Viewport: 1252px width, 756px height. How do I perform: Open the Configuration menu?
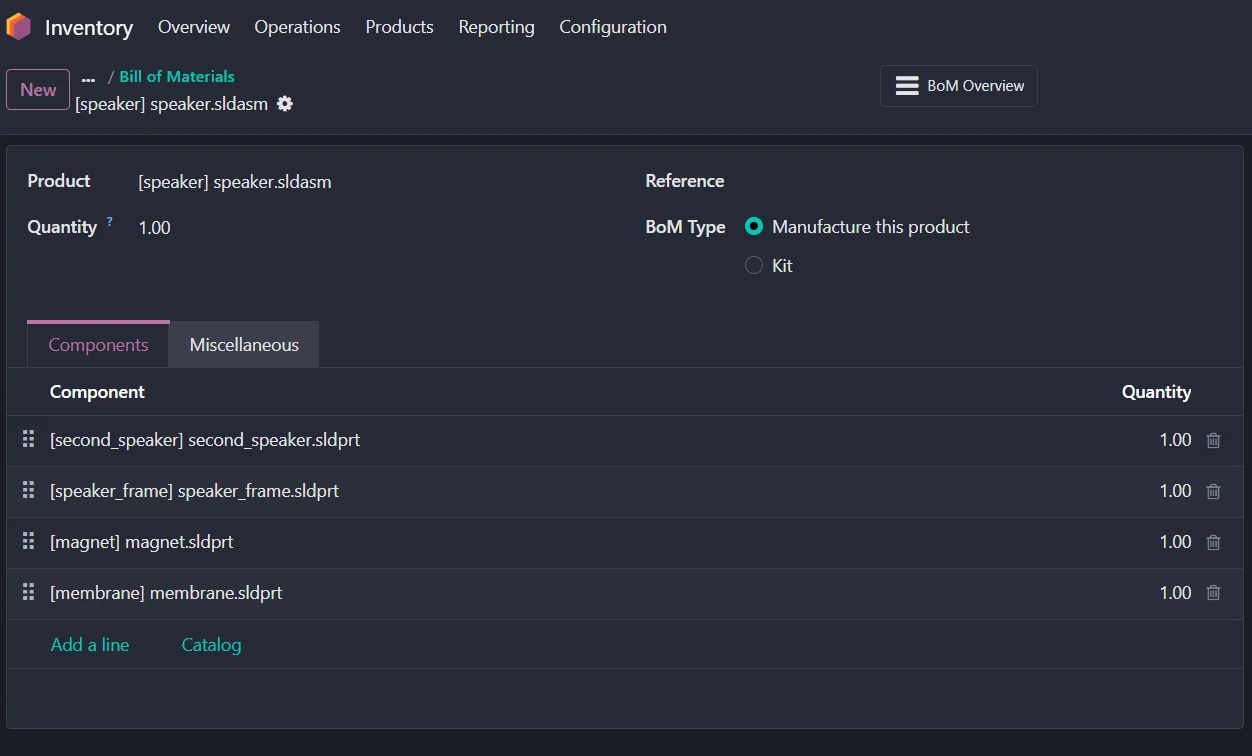[x=613, y=27]
